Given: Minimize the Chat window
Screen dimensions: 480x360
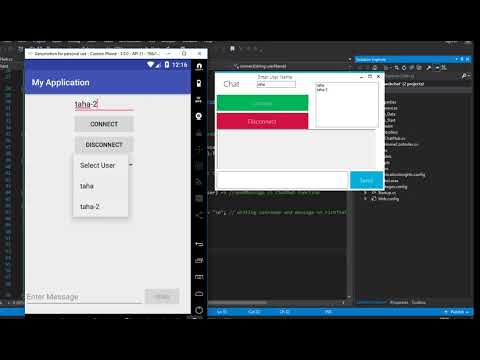Looking at the screenshot, I should coord(361,77).
